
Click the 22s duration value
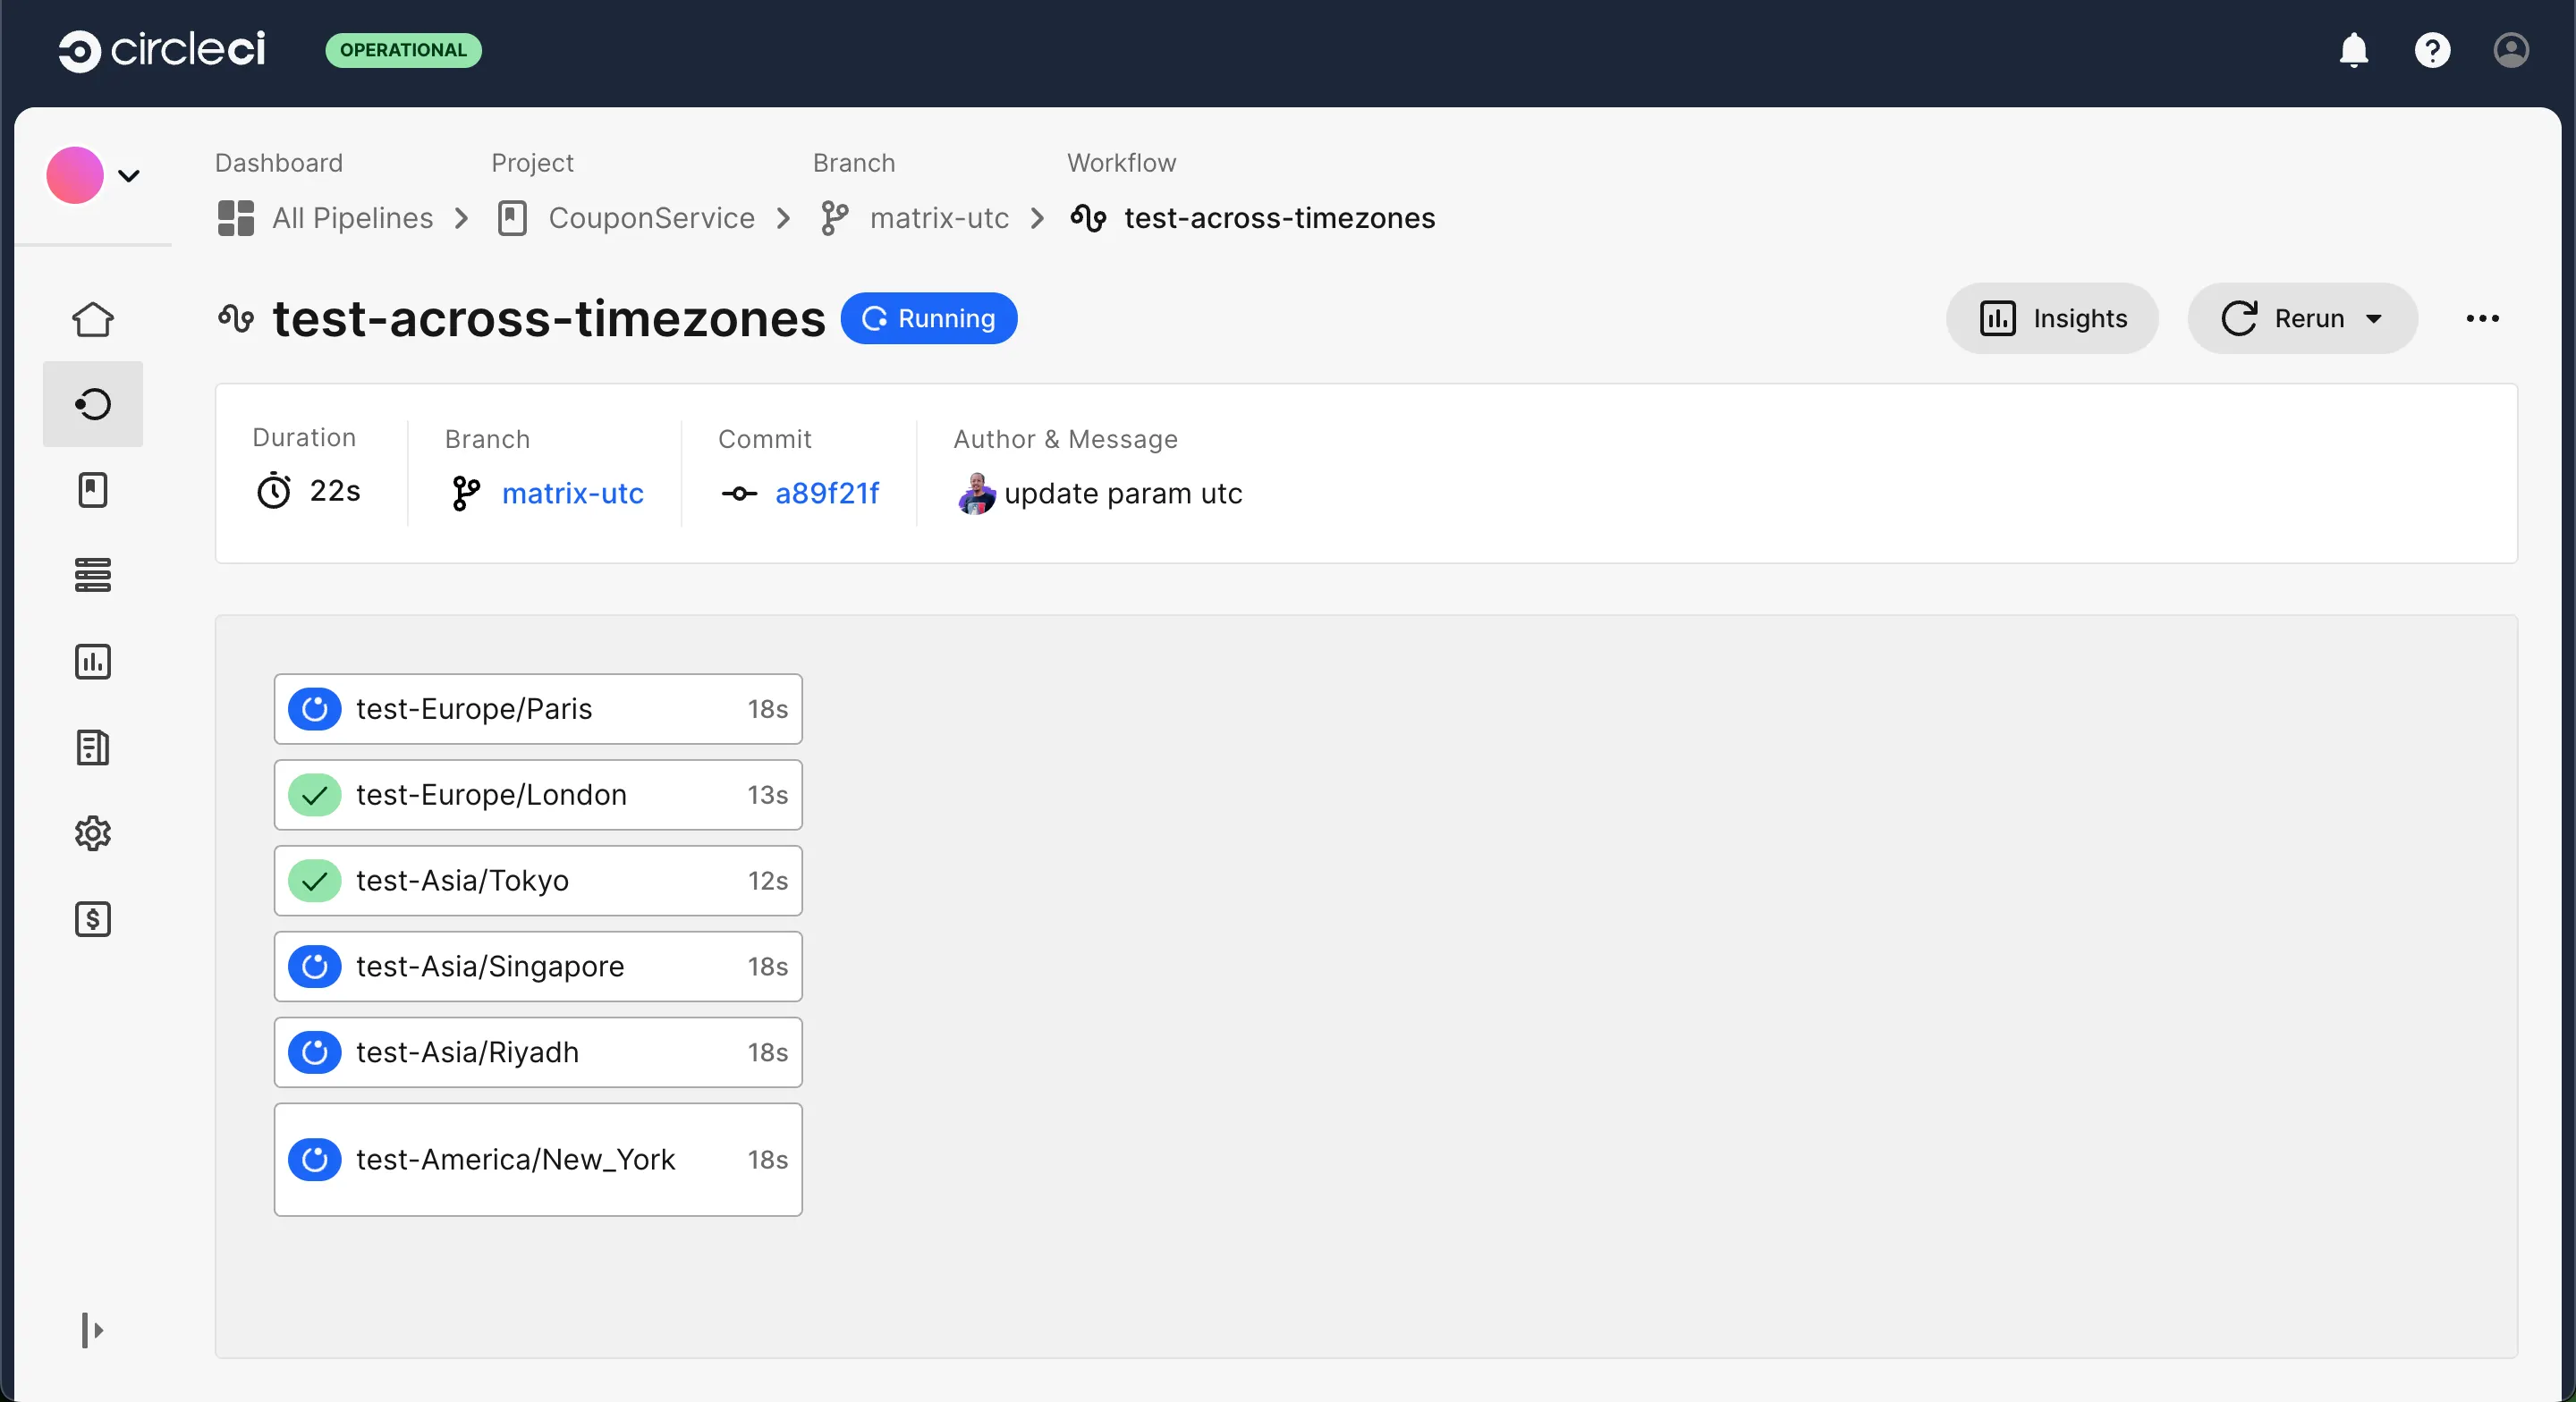tap(335, 491)
